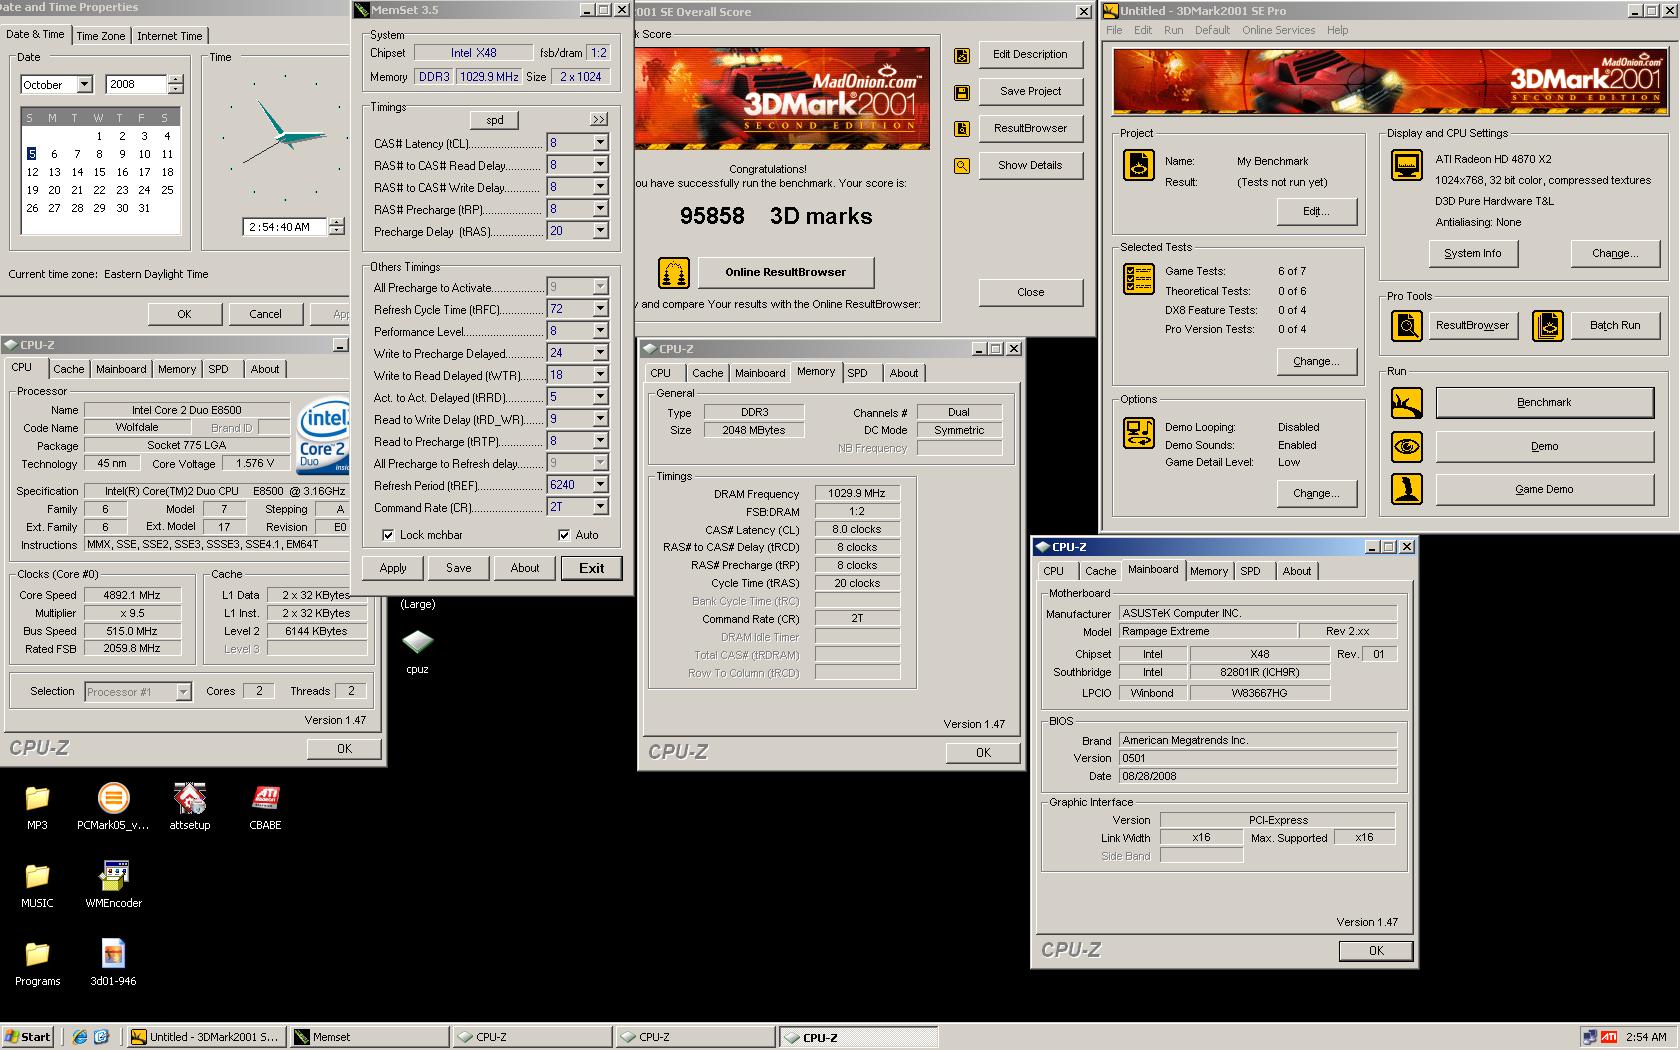The width and height of the screenshot is (1680, 1050).
Task: Open SPD tab in CPU-Z Memory window
Action: pos(857,373)
